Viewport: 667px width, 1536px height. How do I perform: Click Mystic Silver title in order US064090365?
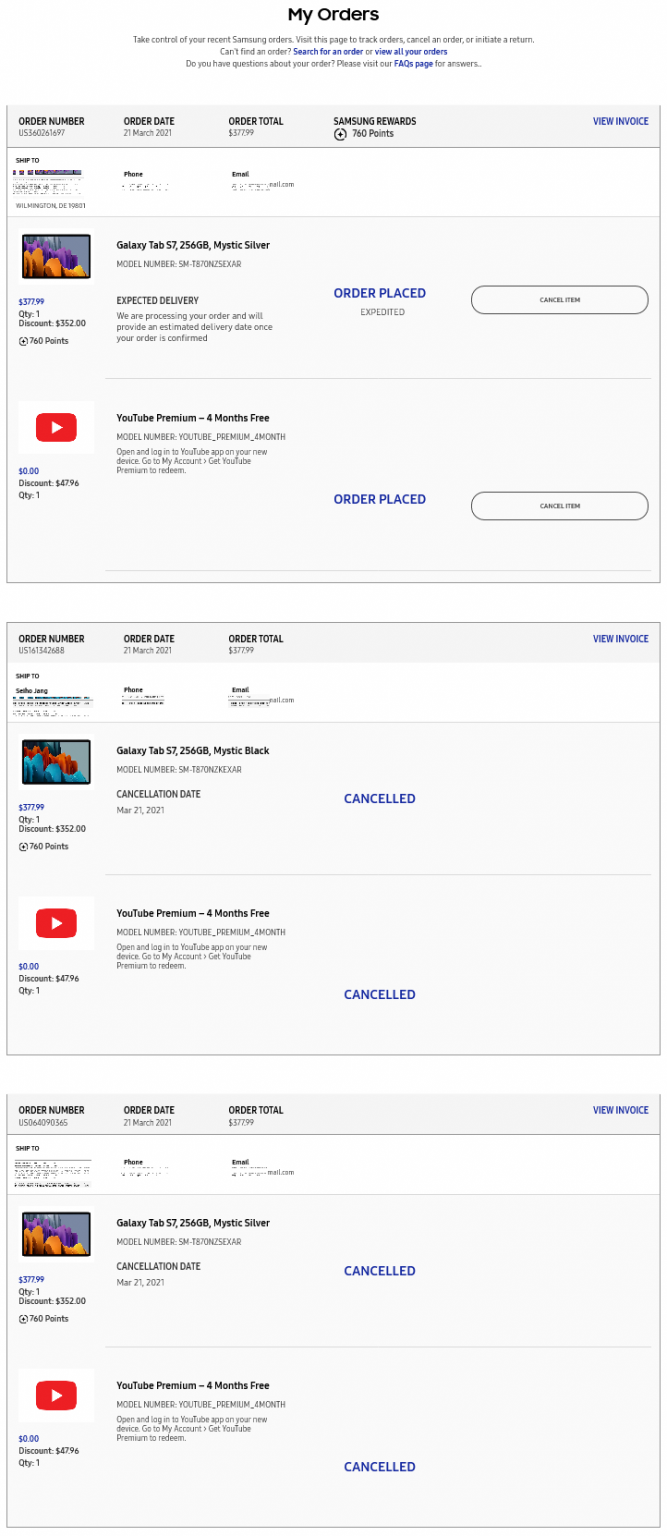pos(193,1223)
